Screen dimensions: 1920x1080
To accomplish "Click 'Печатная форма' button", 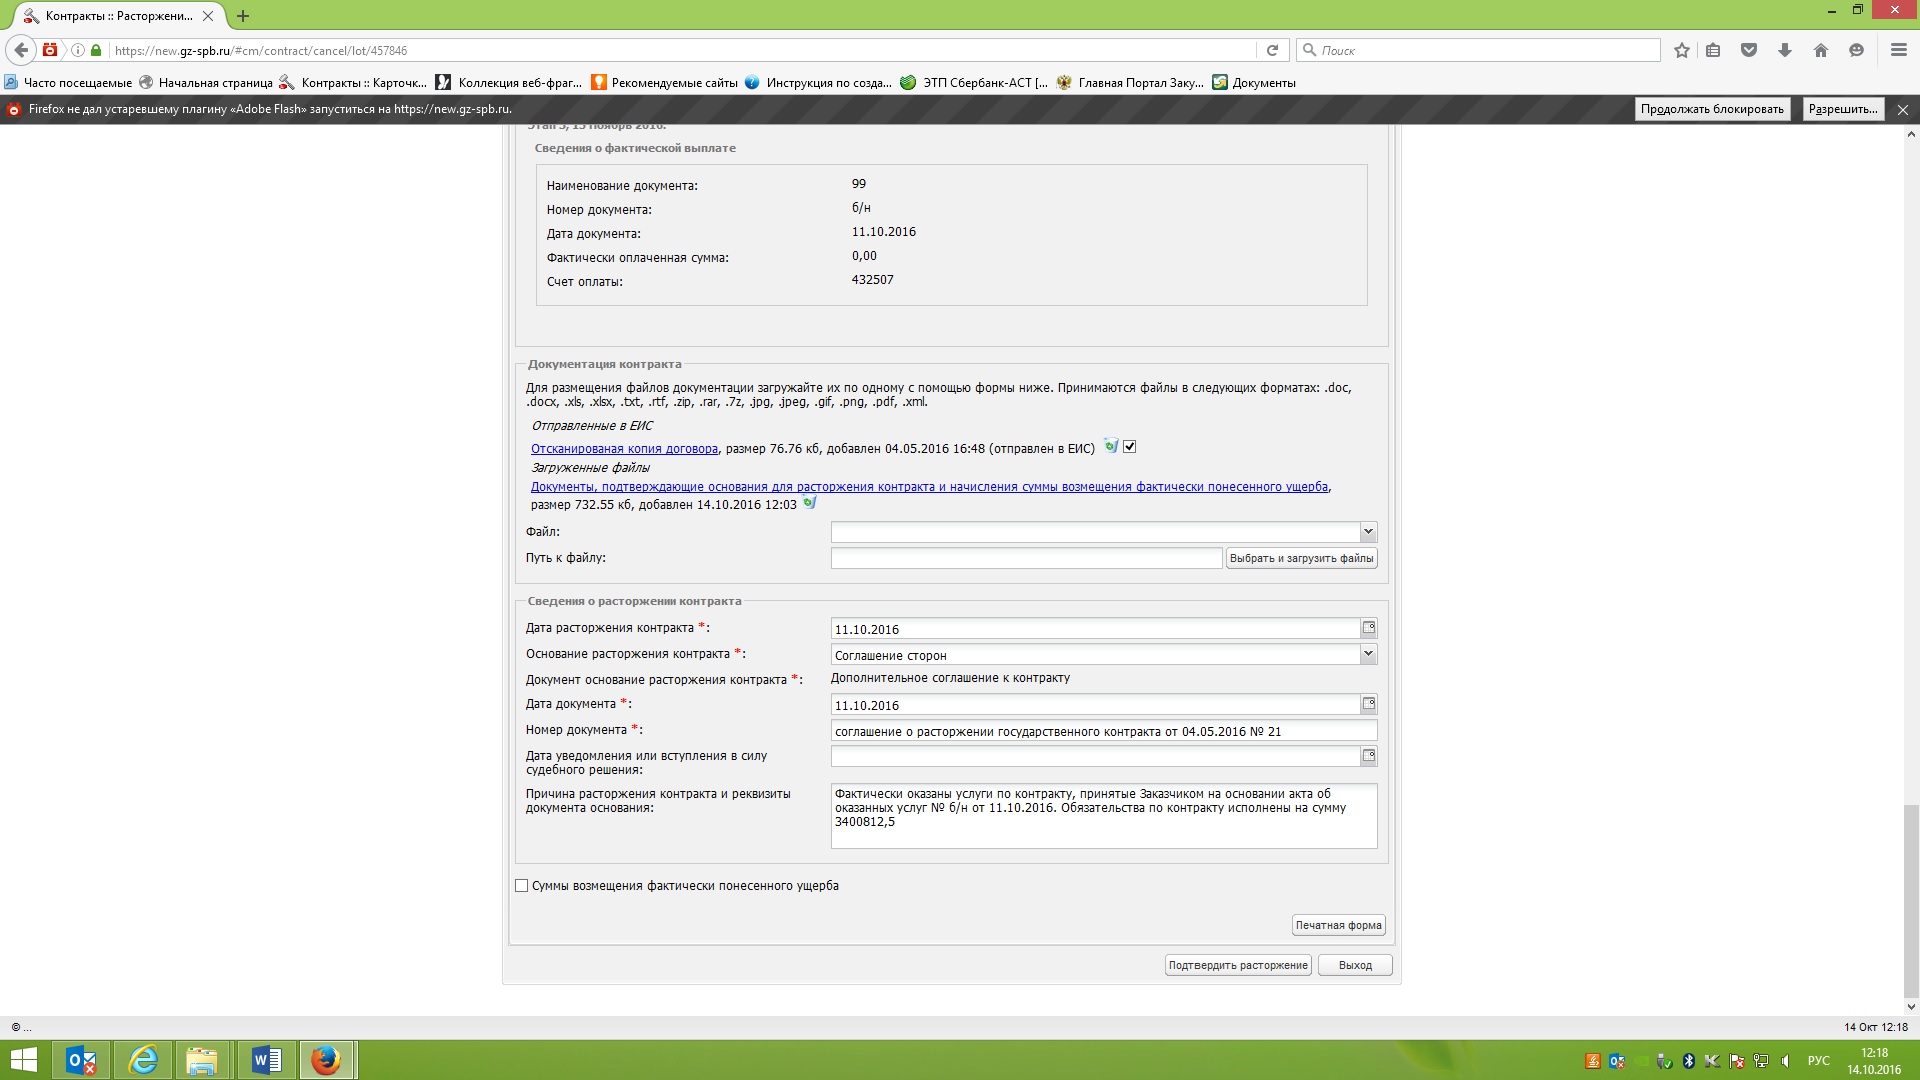I will (x=1338, y=925).
